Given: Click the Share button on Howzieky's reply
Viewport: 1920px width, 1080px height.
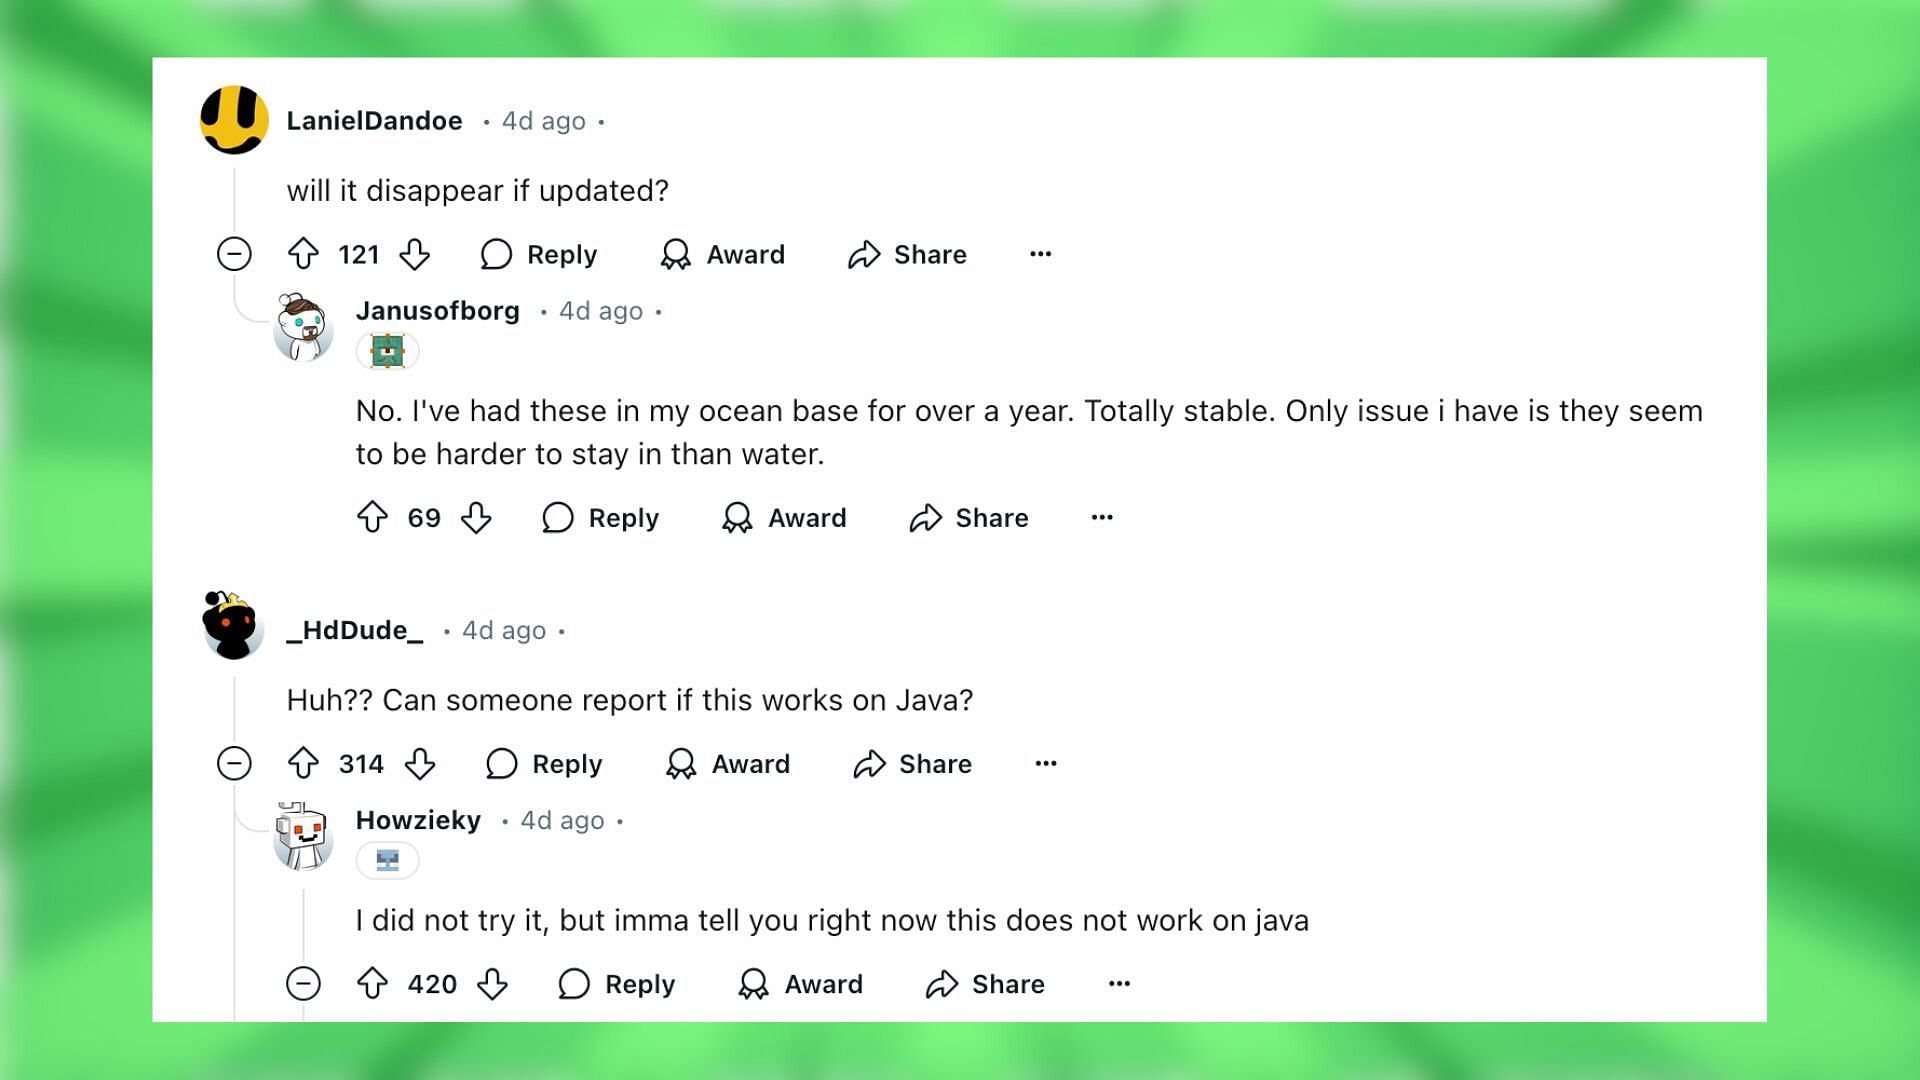Looking at the screenshot, I should tap(988, 984).
